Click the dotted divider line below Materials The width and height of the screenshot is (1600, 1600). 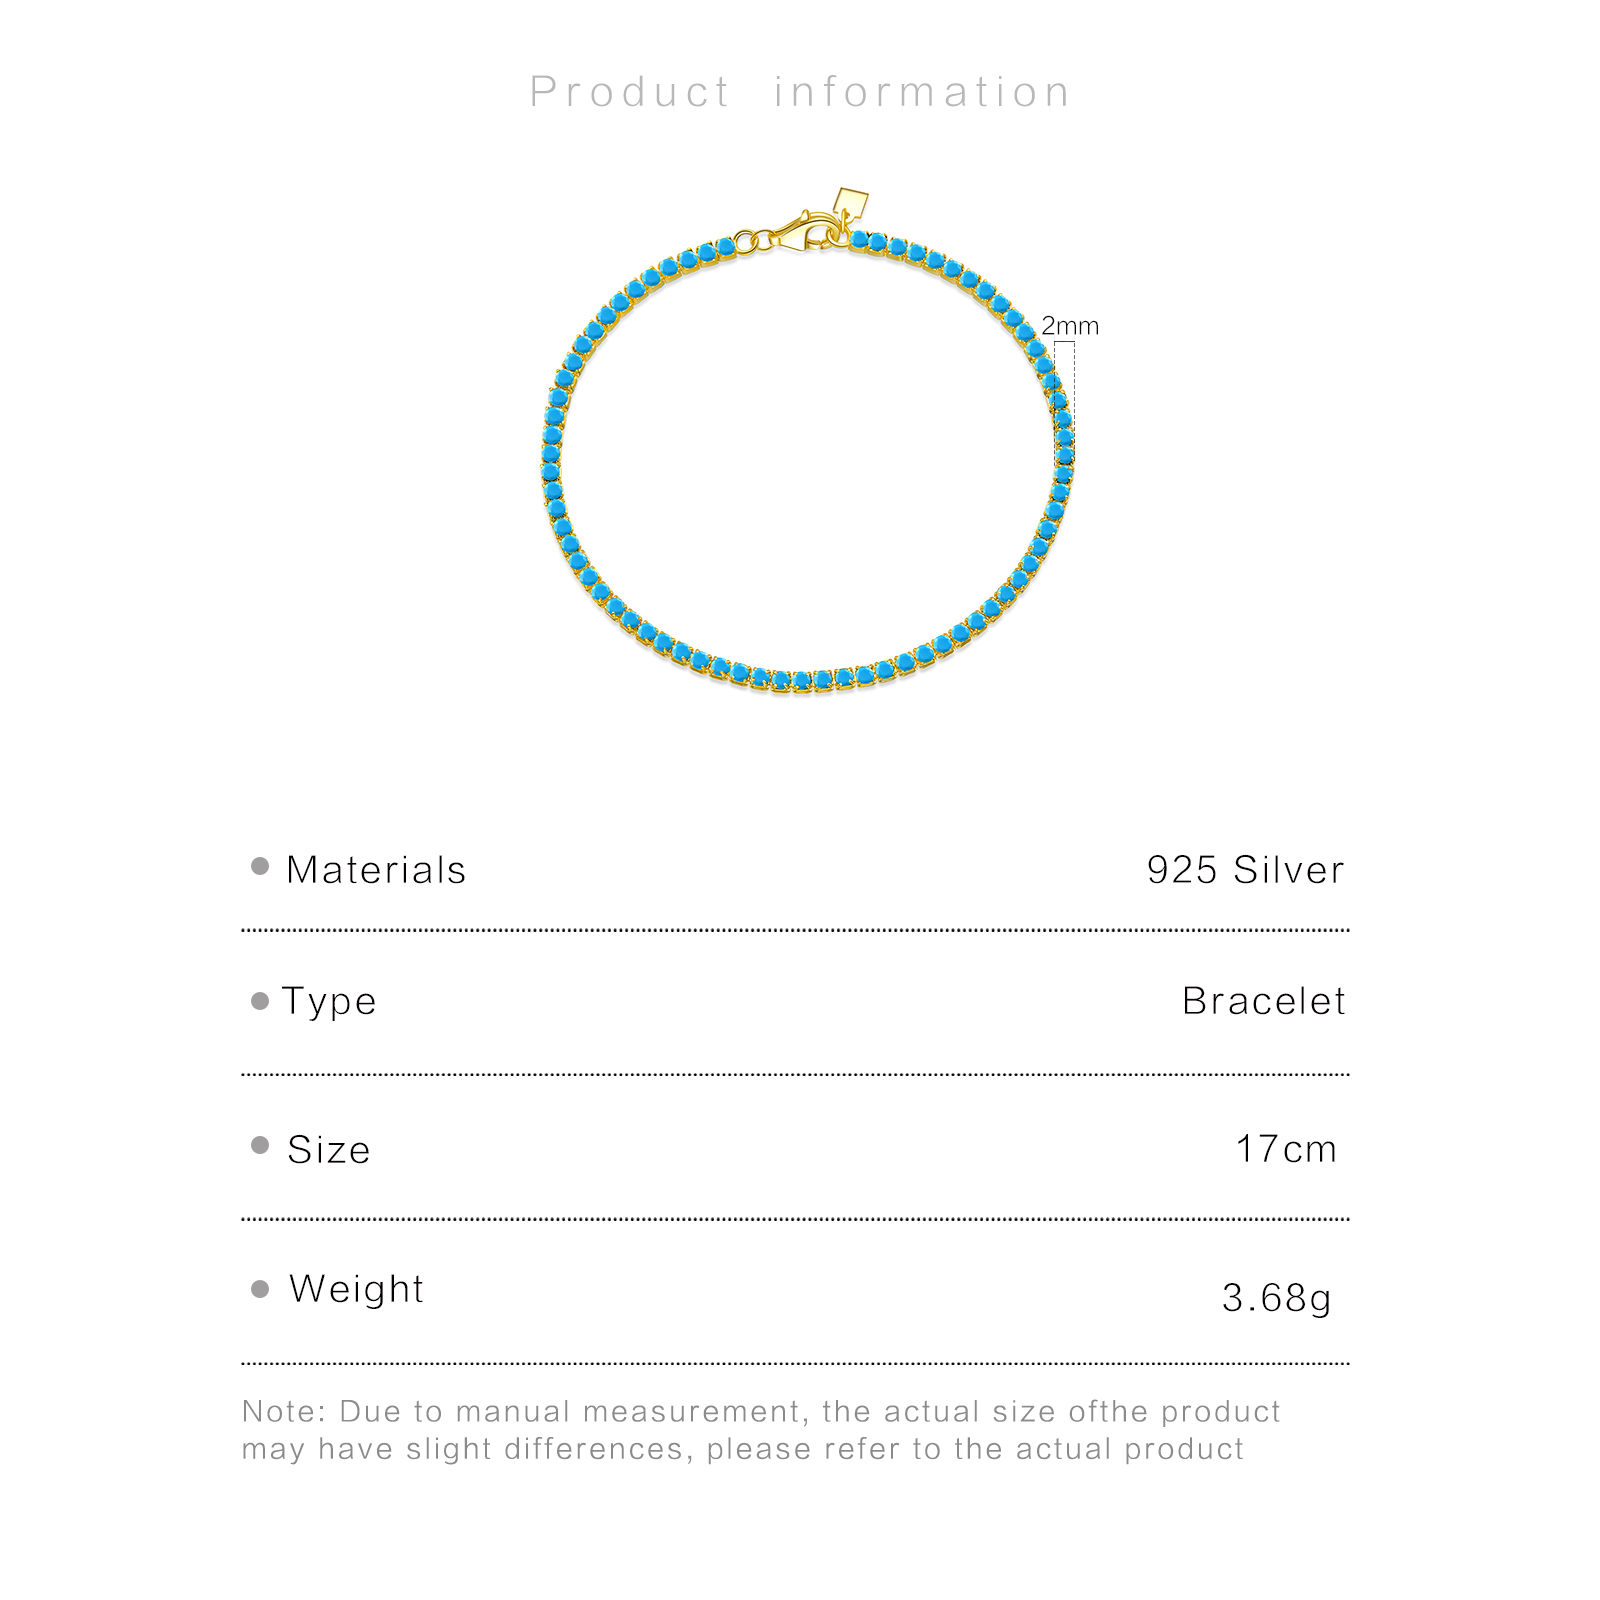(795, 930)
